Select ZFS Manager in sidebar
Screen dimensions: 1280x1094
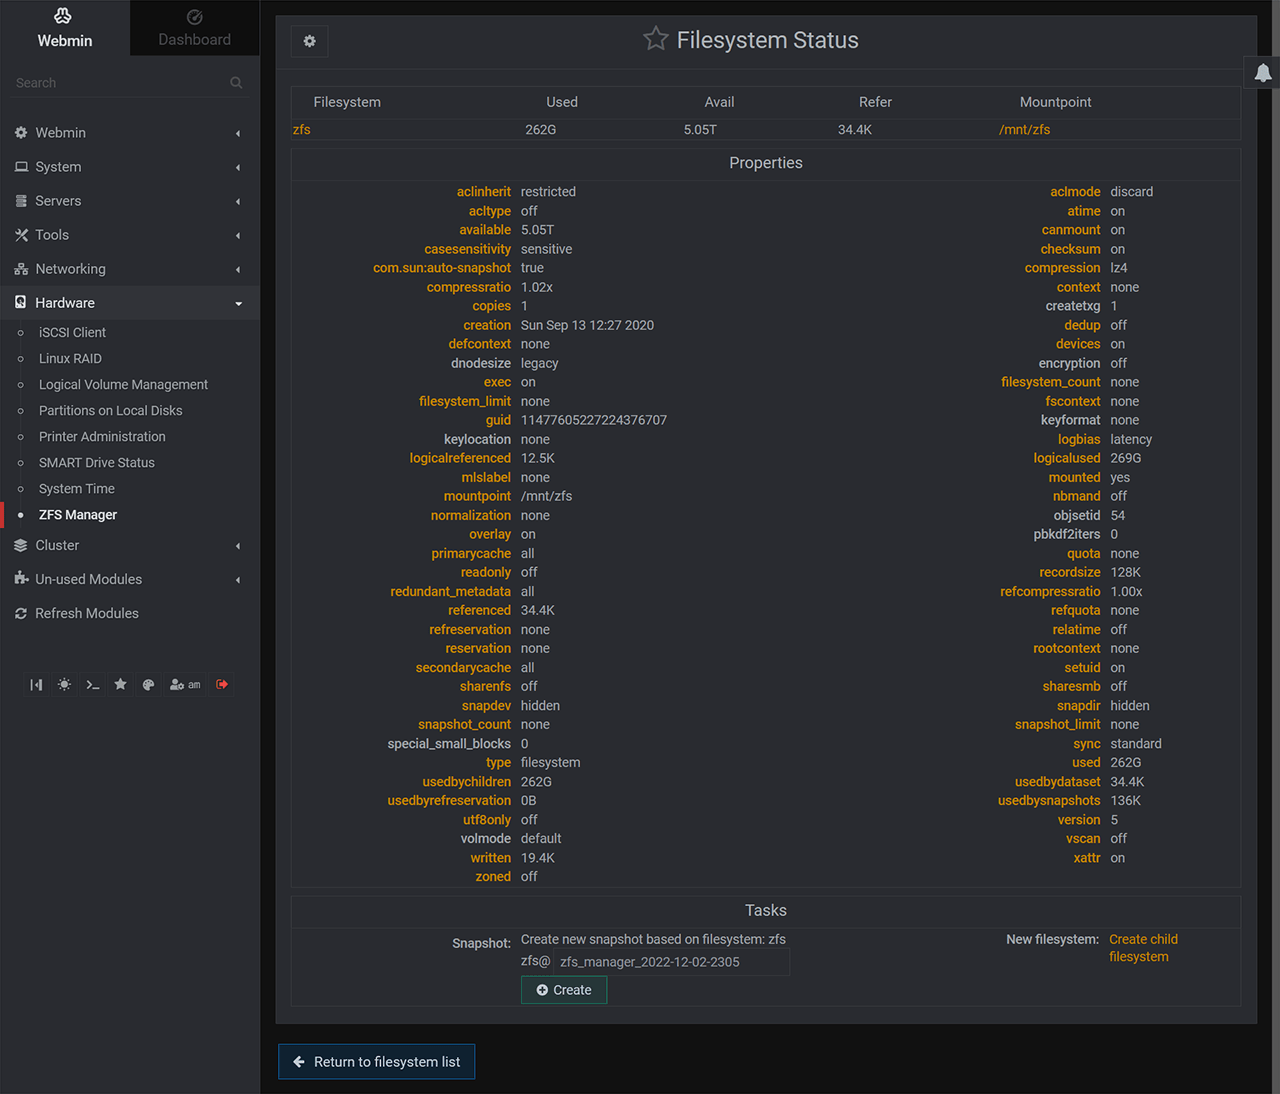point(78,515)
